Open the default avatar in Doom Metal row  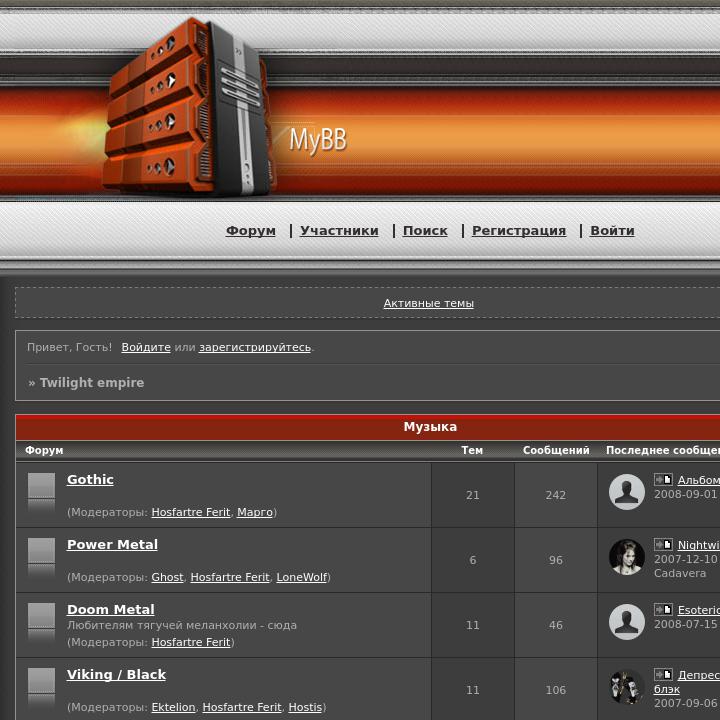[627, 622]
